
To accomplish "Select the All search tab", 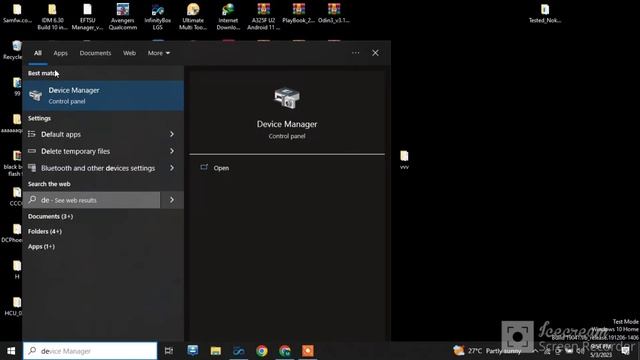I will click(38, 53).
